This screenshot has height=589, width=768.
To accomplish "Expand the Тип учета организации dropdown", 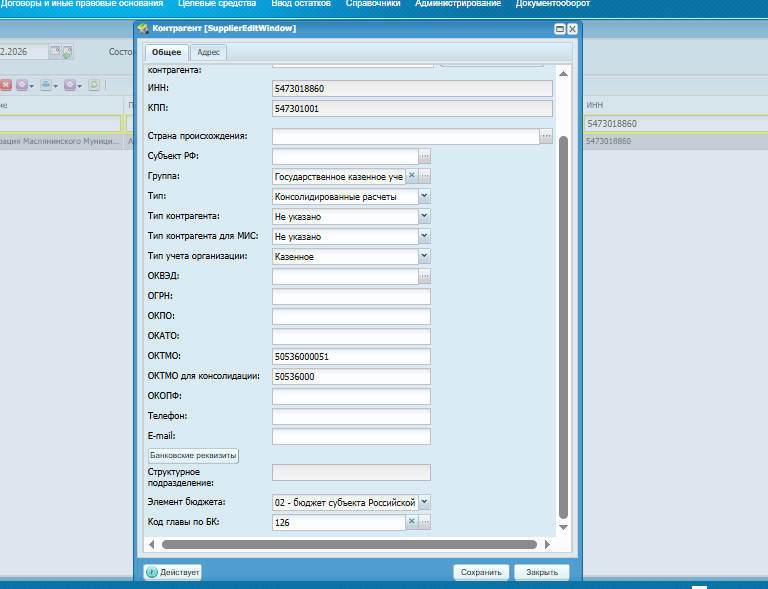I will 425,256.
